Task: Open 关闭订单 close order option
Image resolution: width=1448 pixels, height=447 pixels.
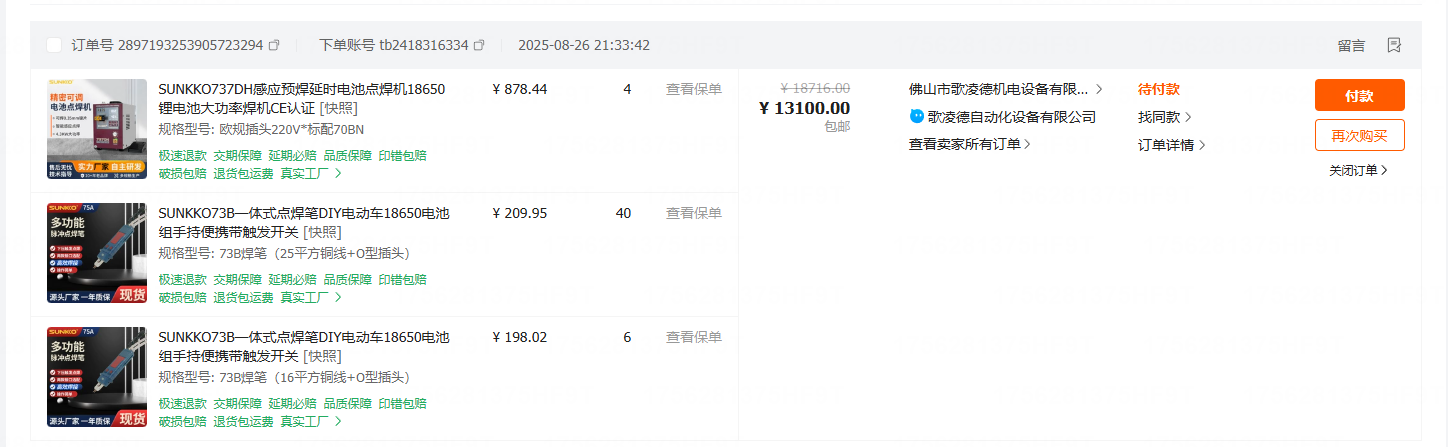Action: point(1359,170)
